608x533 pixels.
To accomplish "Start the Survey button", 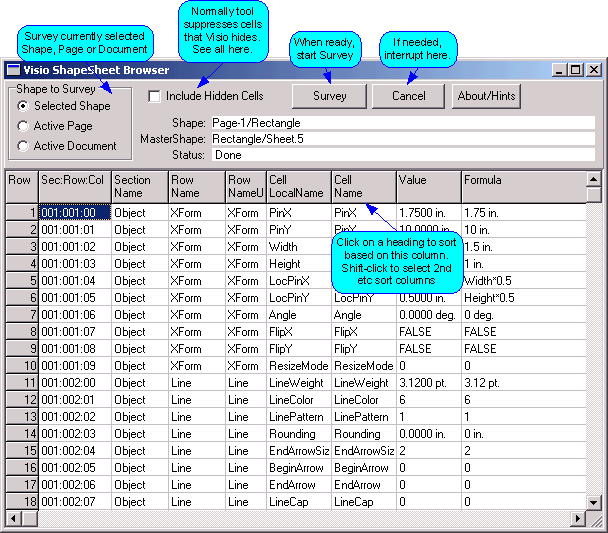I will click(329, 96).
